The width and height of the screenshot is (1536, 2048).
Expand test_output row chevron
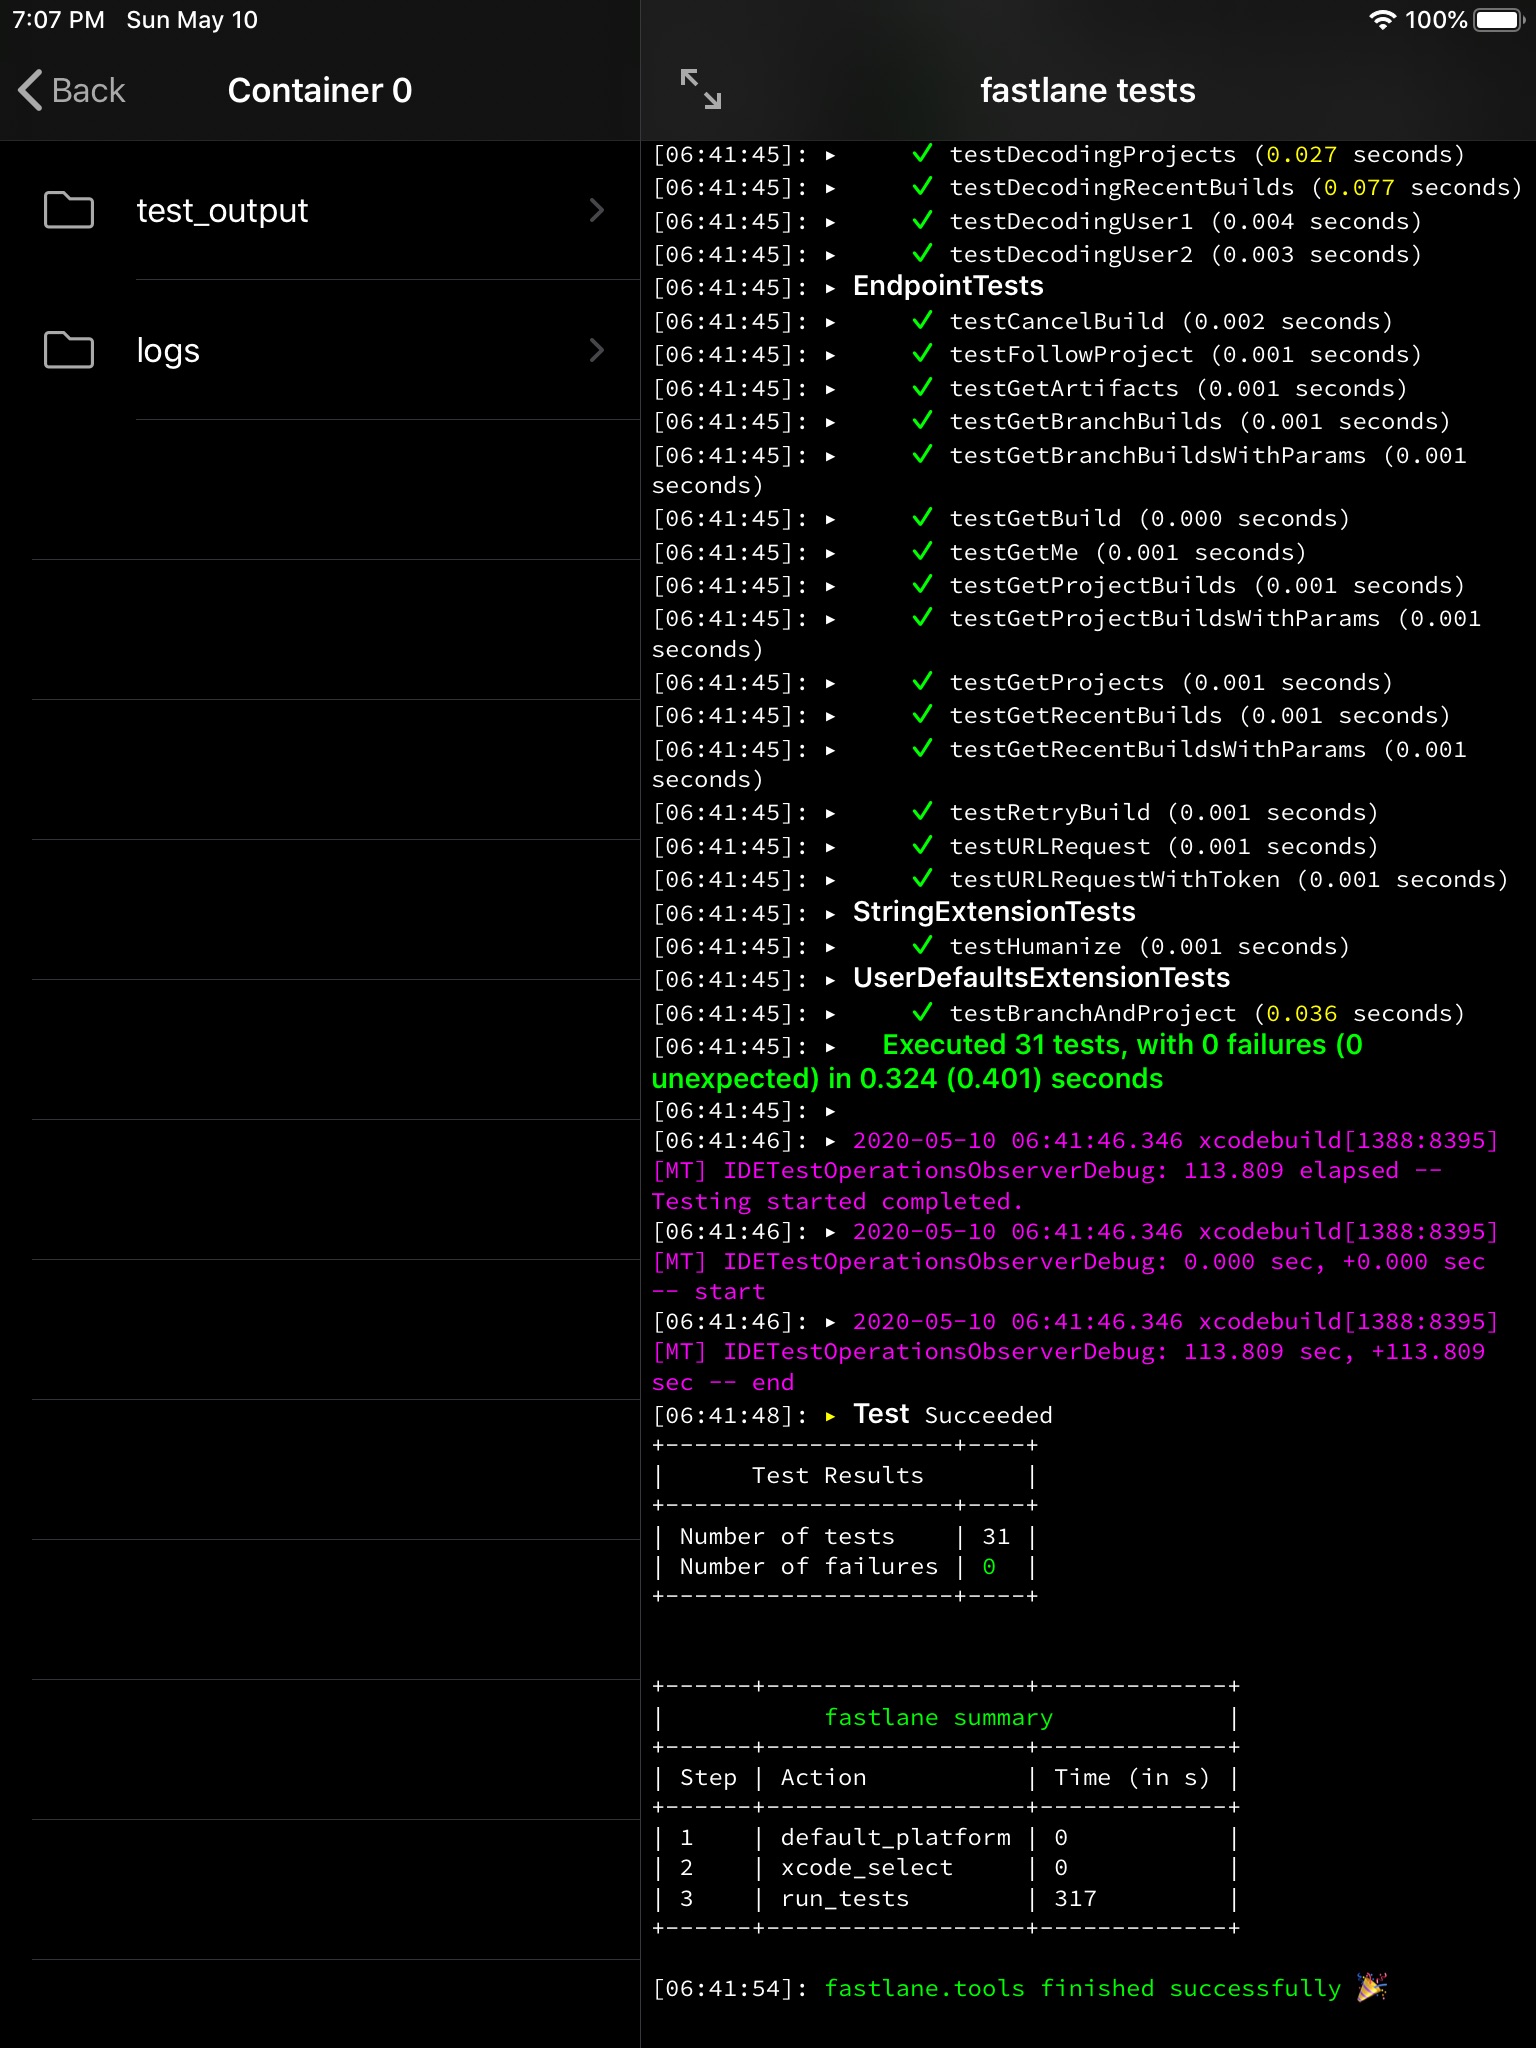click(597, 210)
